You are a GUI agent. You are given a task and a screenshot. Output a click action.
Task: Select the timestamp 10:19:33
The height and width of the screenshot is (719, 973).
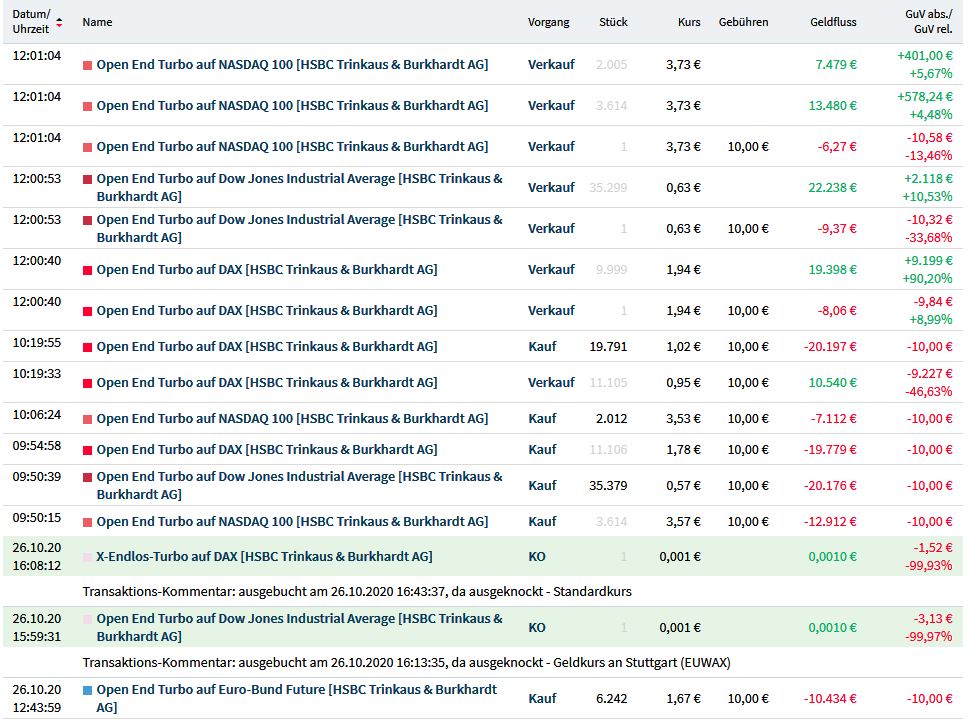click(37, 373)
